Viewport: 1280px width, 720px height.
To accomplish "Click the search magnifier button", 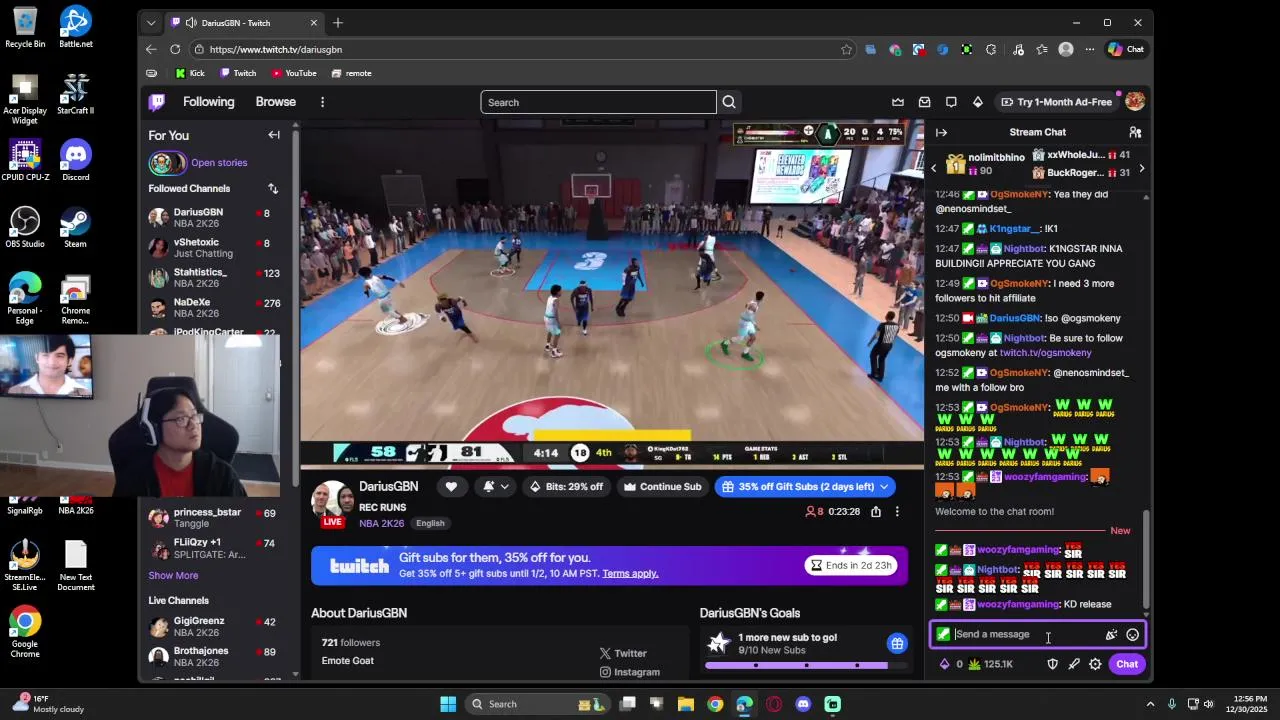I will pyautogui.click(x=729, y=102).
